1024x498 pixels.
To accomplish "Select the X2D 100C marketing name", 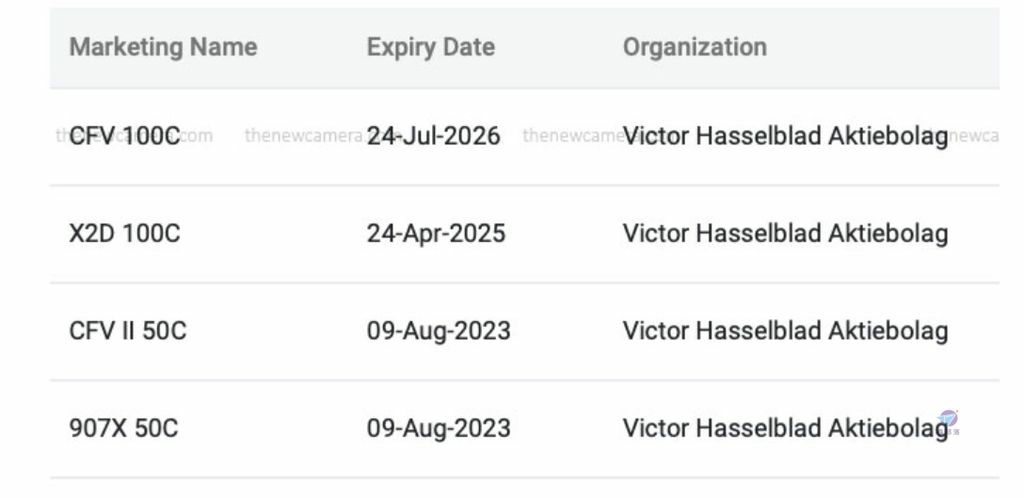I will 125,234.
